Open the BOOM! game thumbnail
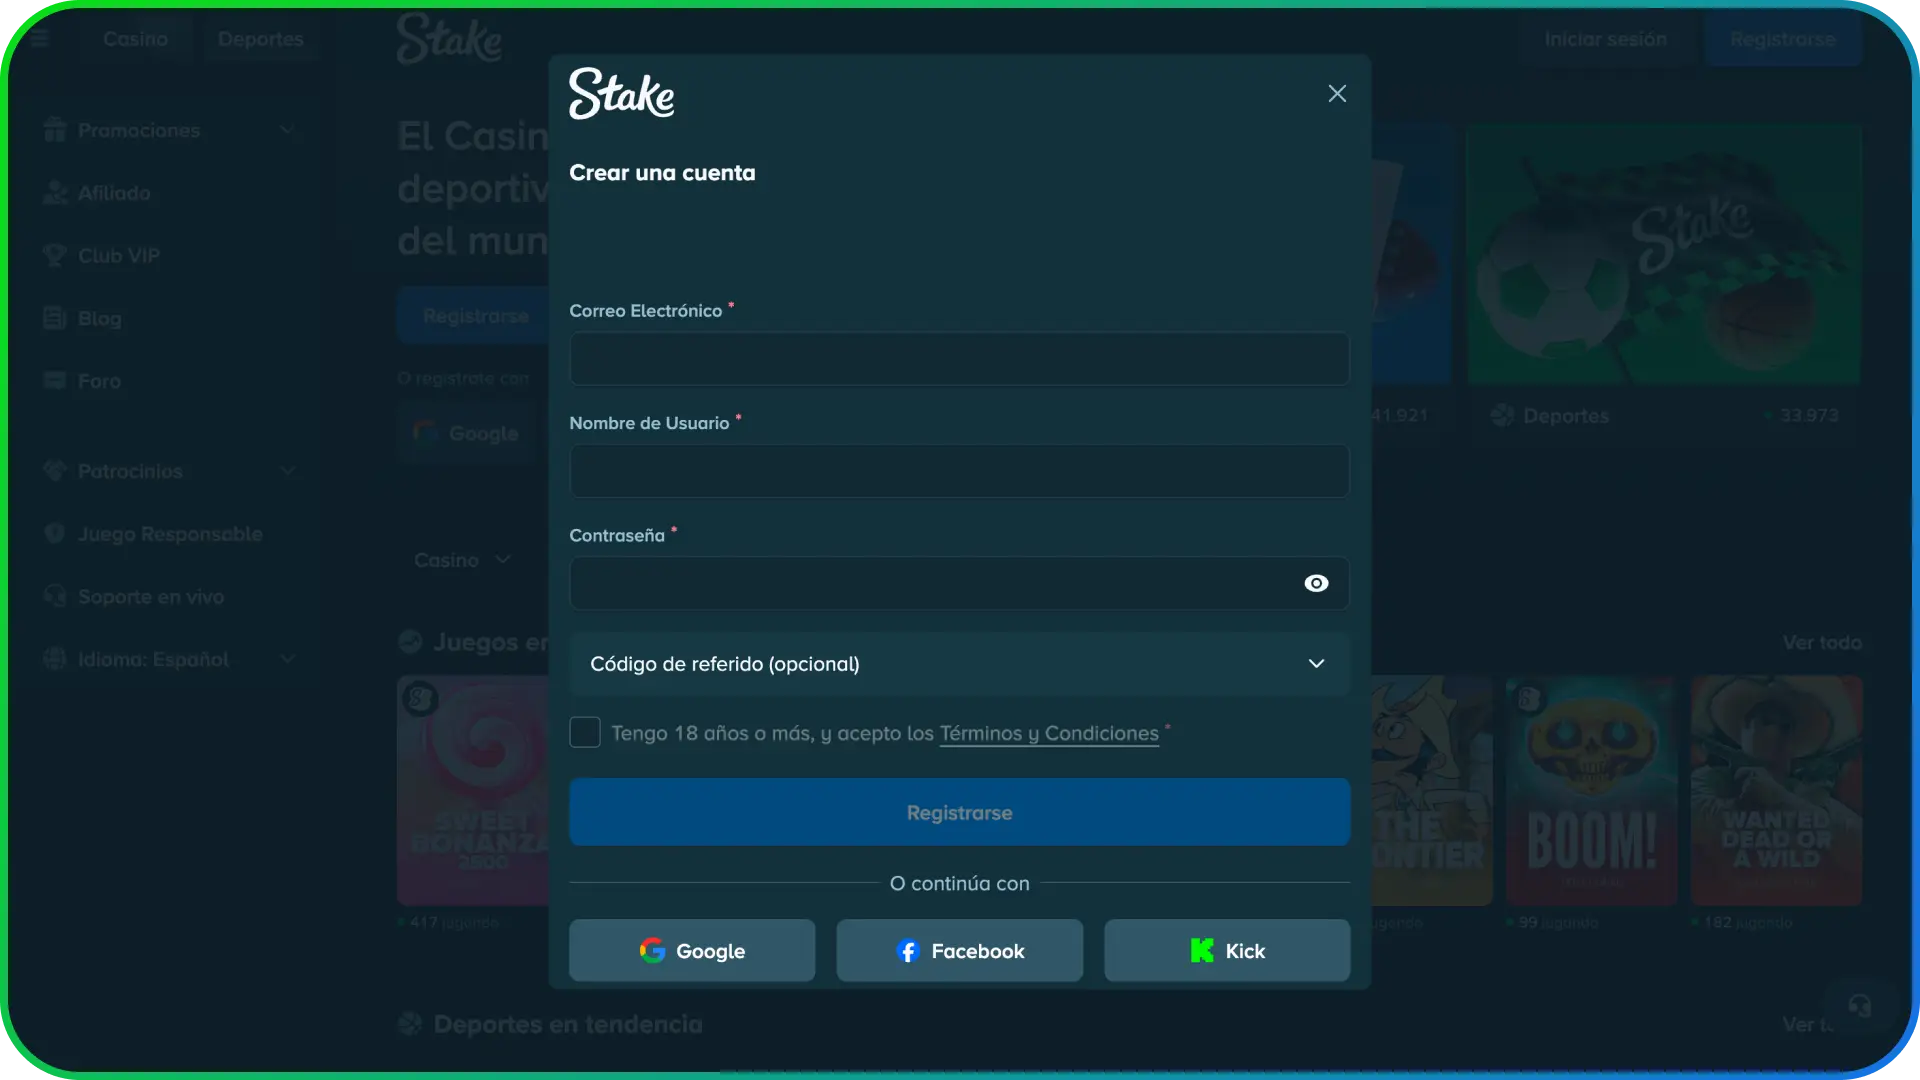This screenshot has width=1920, height=1080. pyautogui.click(x=1592, y=791)
